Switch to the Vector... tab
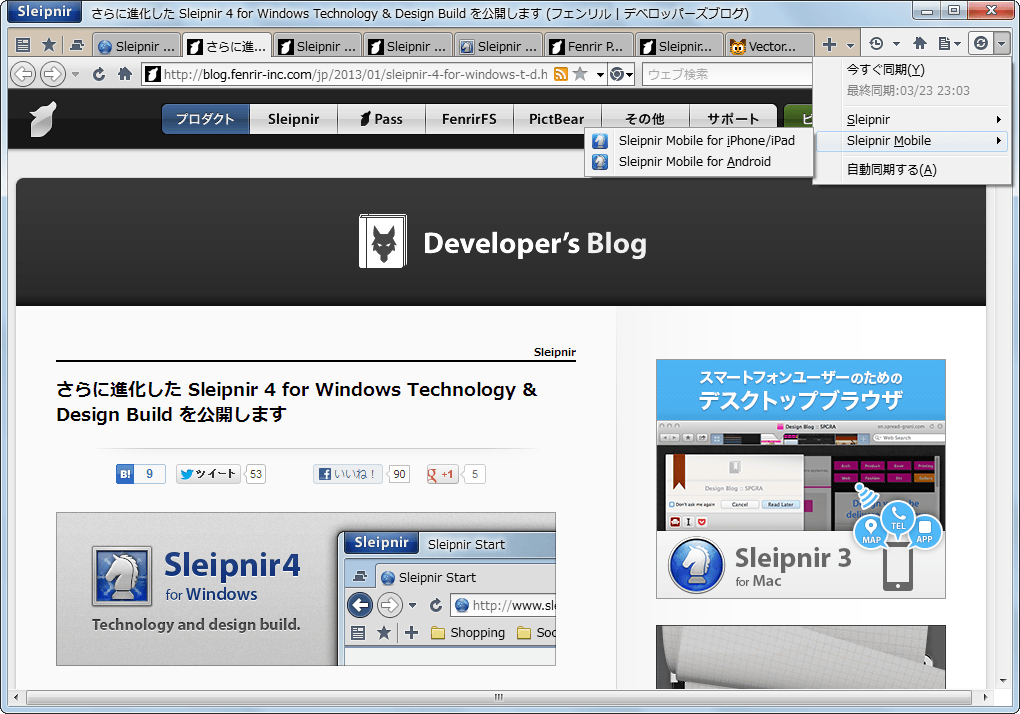This screenshot has width=1020, height=714. point(770,46)
